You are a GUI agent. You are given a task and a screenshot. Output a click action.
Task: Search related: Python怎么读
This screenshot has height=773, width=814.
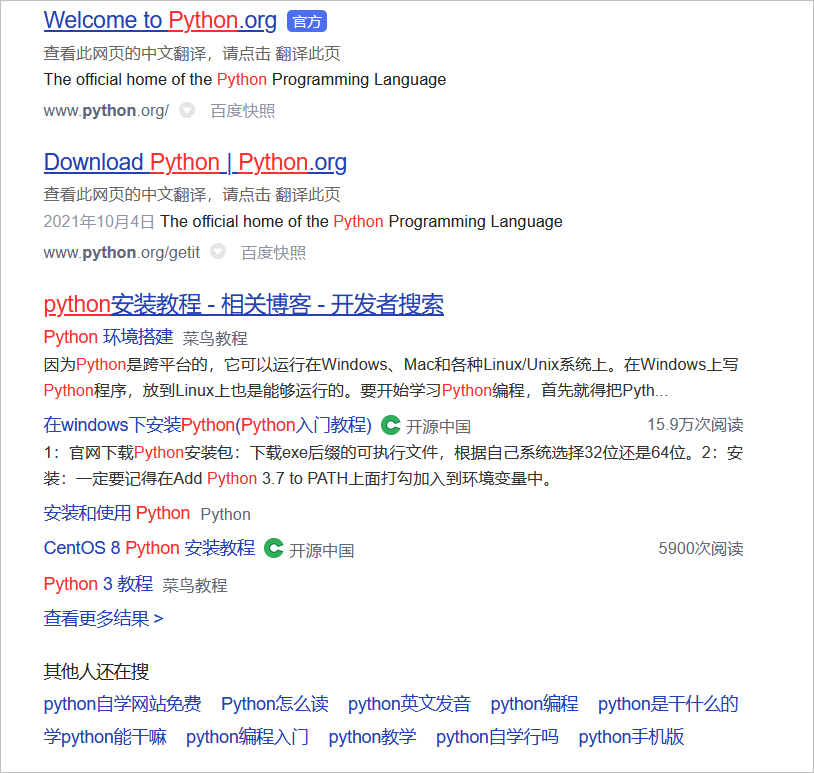click(275, 704)
